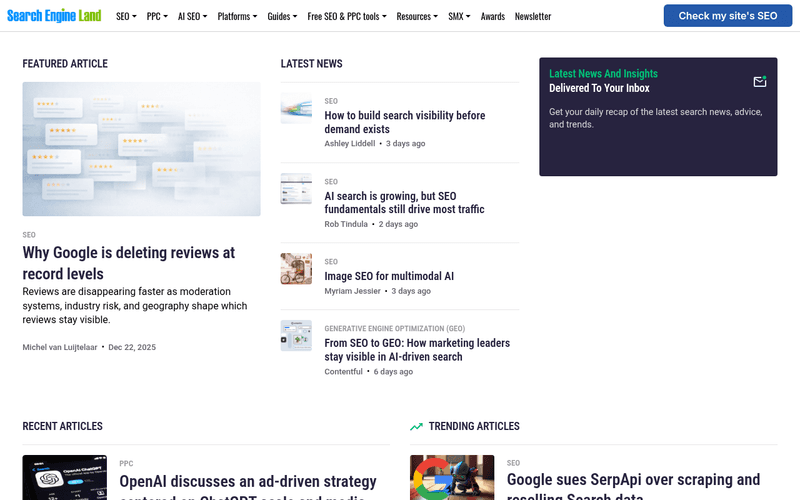Open author Myriam Jessier's profile
This screenshot has height=500, width=800.
353,291
